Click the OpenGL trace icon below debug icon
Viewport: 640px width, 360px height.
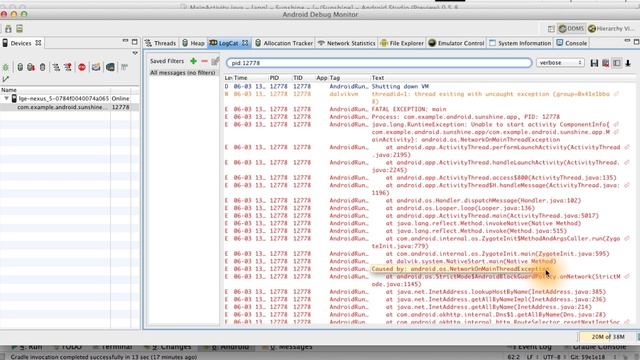pos(5,79)
